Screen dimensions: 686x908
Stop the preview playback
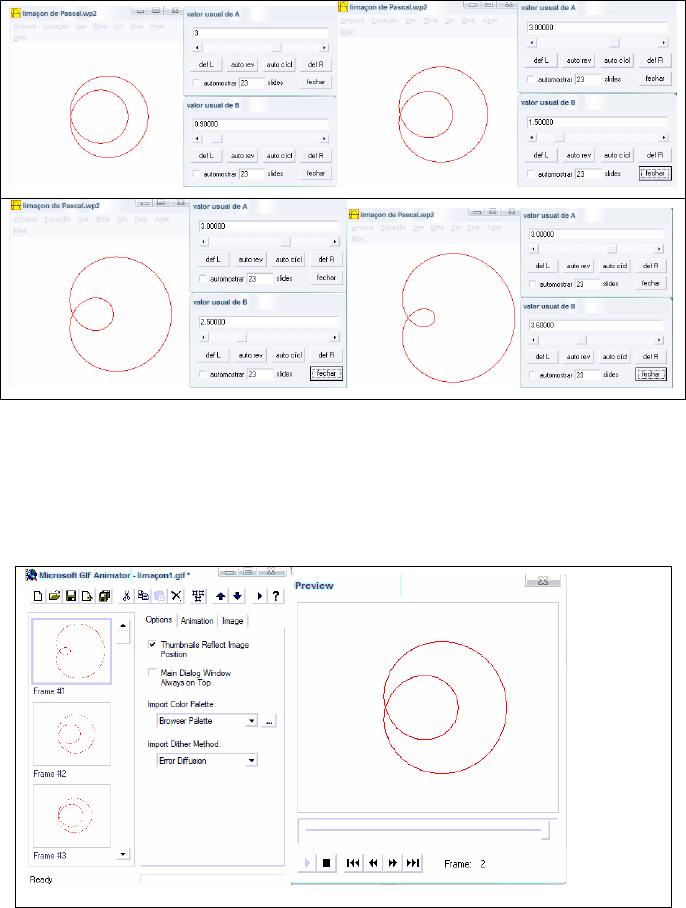coord(326,863)
